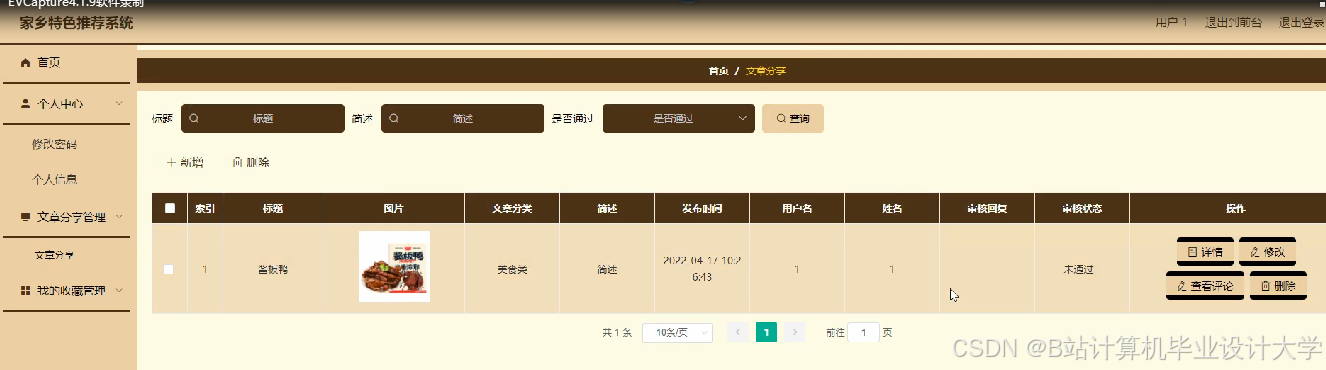1326x370 pixels.
Task: Click the 2022-04-17 publish time cell
Action: pos(702,268)
